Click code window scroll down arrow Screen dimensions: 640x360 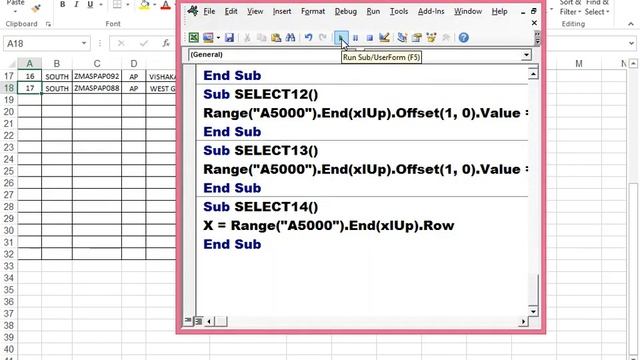pos(533,311)
